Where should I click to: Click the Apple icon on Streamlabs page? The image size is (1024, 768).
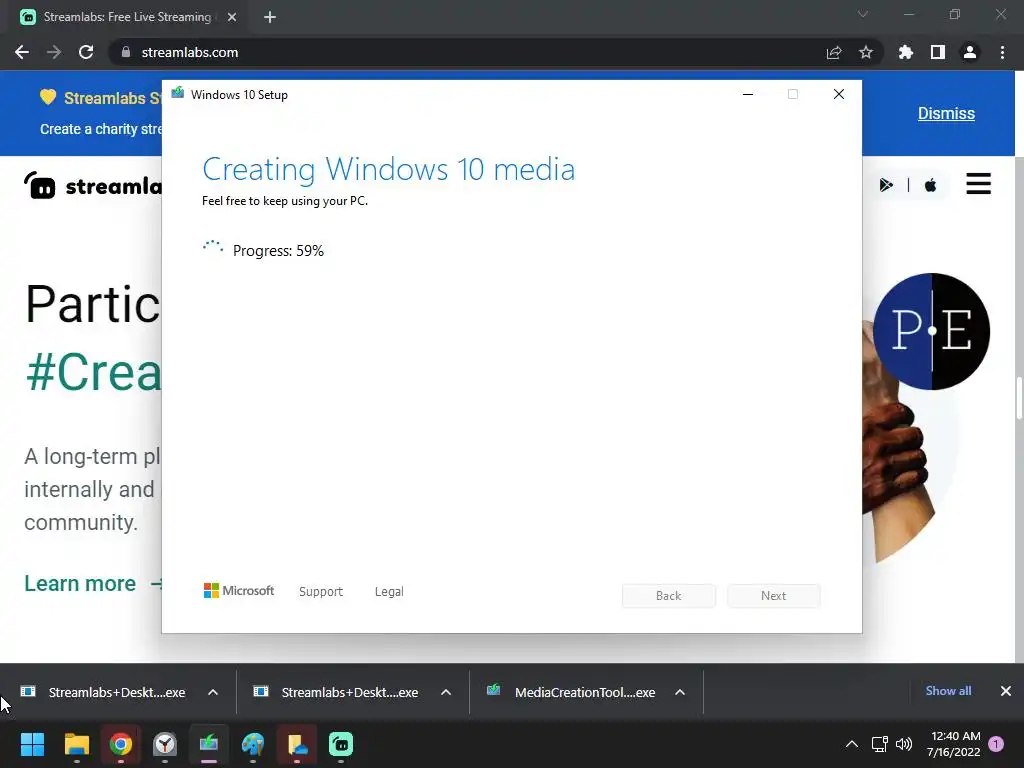pos(931,185)
